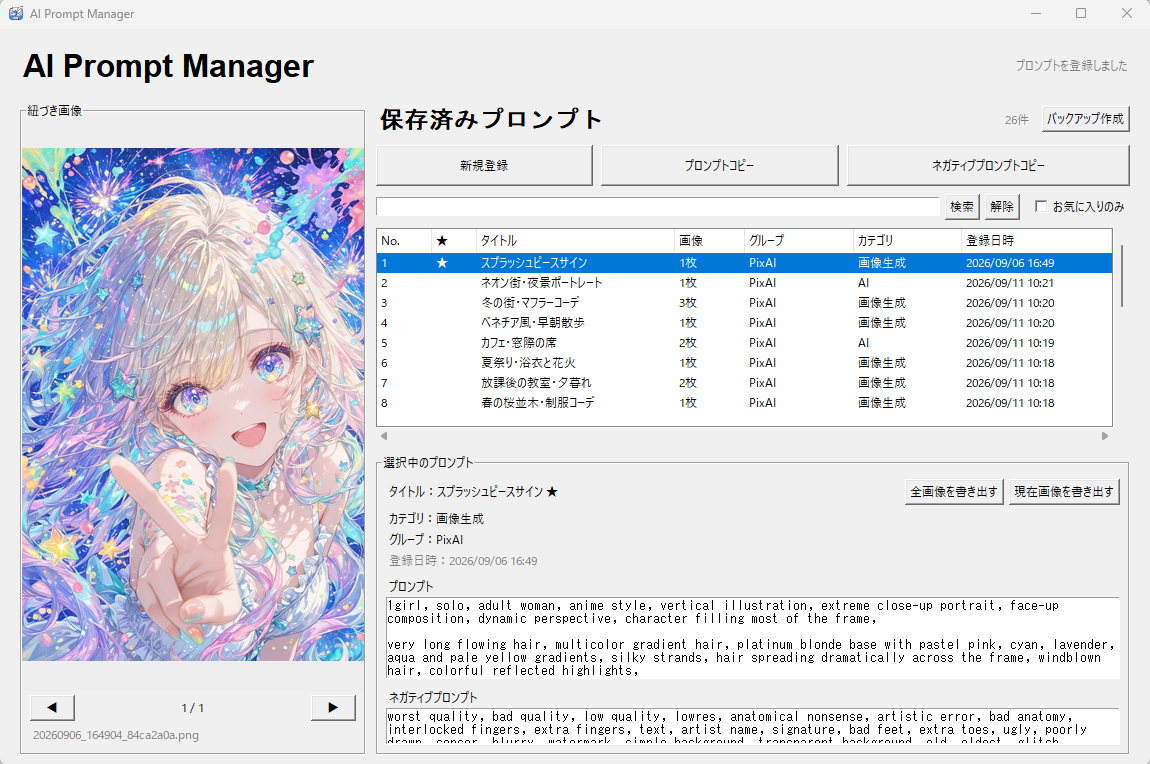Select the 夏祭り・浴衣と花火 row
This screenshot has width=1150, height=764.
pyautogui.click(x=744, y=363)
